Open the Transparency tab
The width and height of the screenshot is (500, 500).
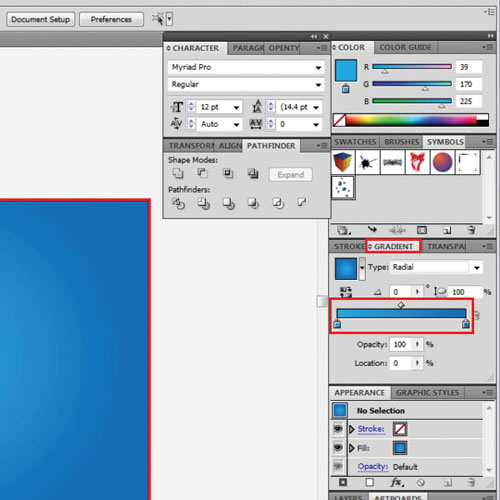click(x=446, y=246)
